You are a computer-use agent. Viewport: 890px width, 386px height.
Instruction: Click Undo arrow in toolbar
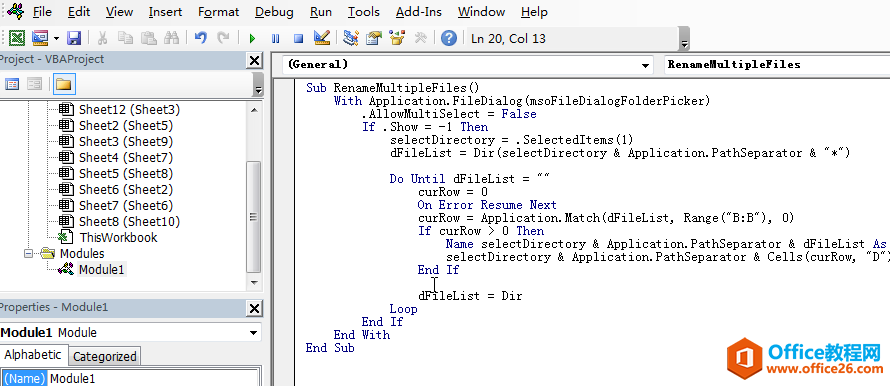coord(200,38)
